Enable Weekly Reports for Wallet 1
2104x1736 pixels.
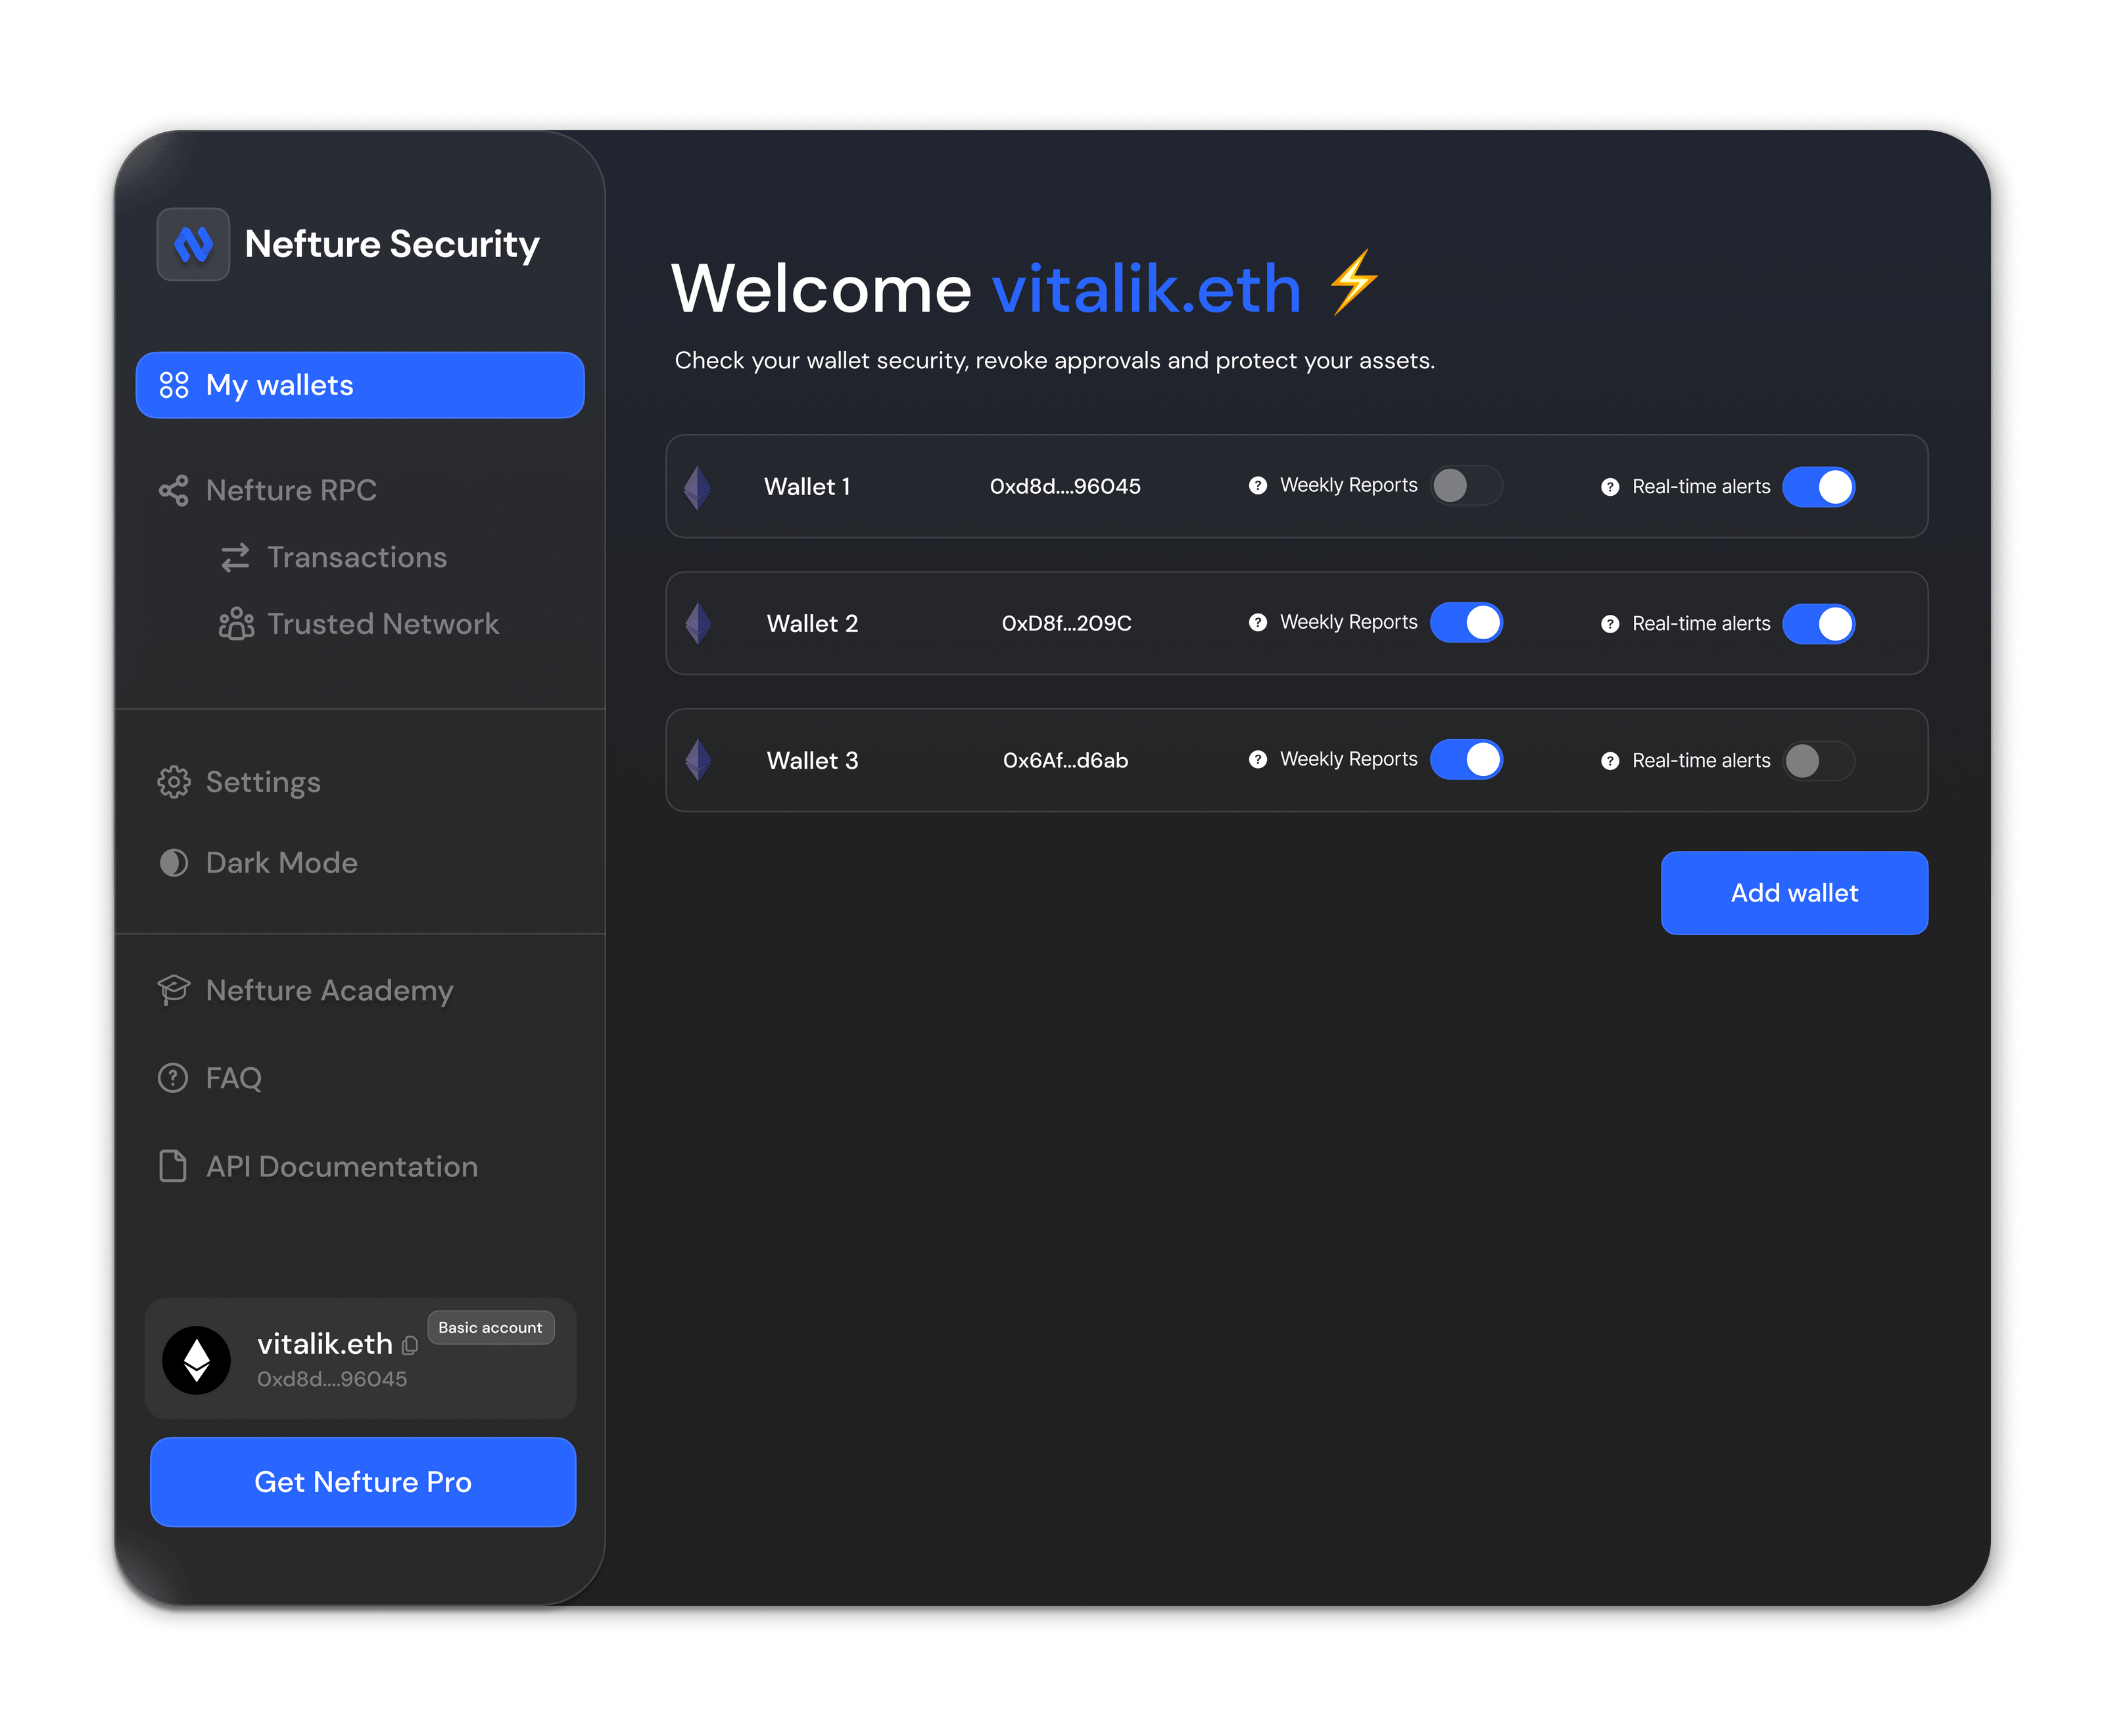pos(1466,485)
